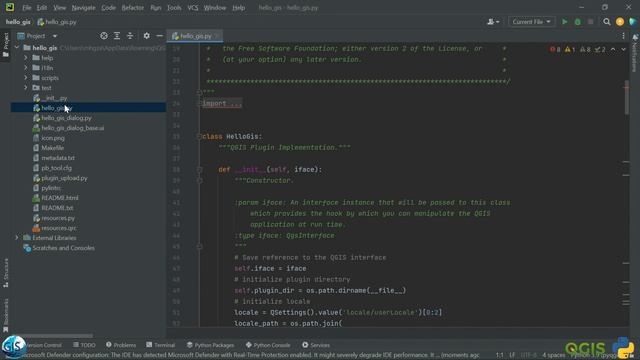Select pb_tool.cfg in project tree
This screenshot has width=640, height=360.
56,168
